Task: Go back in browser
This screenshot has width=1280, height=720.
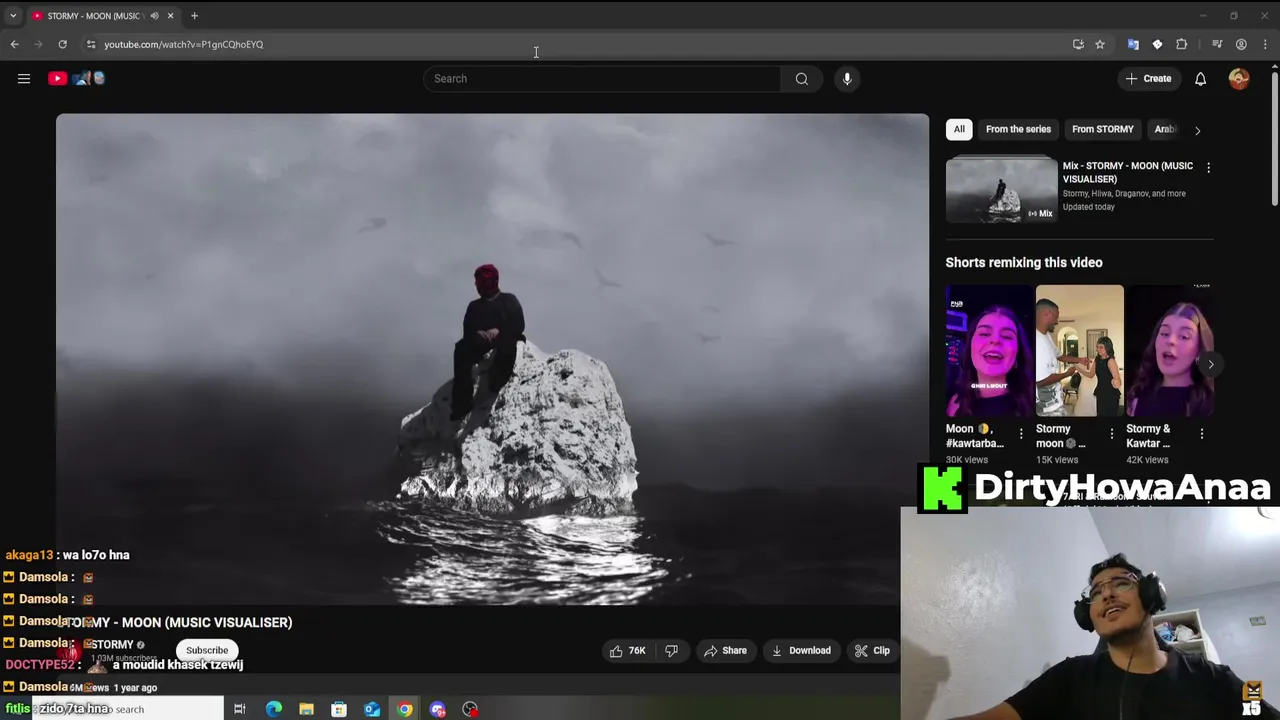Action: pyautogui.click(x=14, y=44)
